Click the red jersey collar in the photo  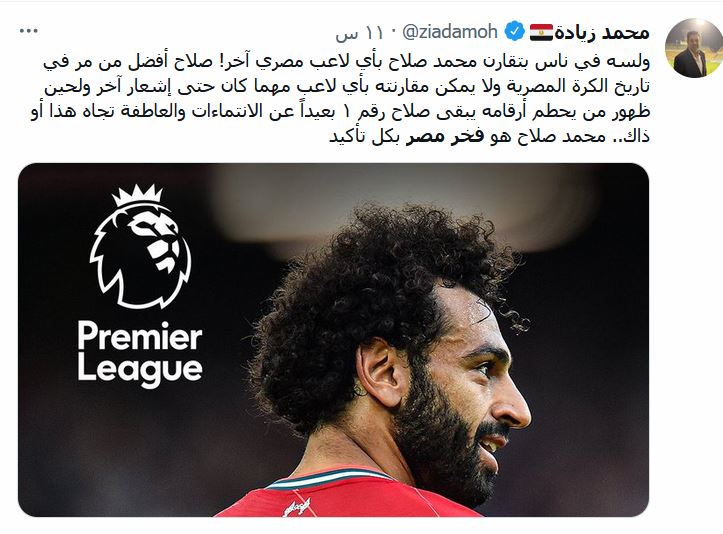tap(330, 479)
